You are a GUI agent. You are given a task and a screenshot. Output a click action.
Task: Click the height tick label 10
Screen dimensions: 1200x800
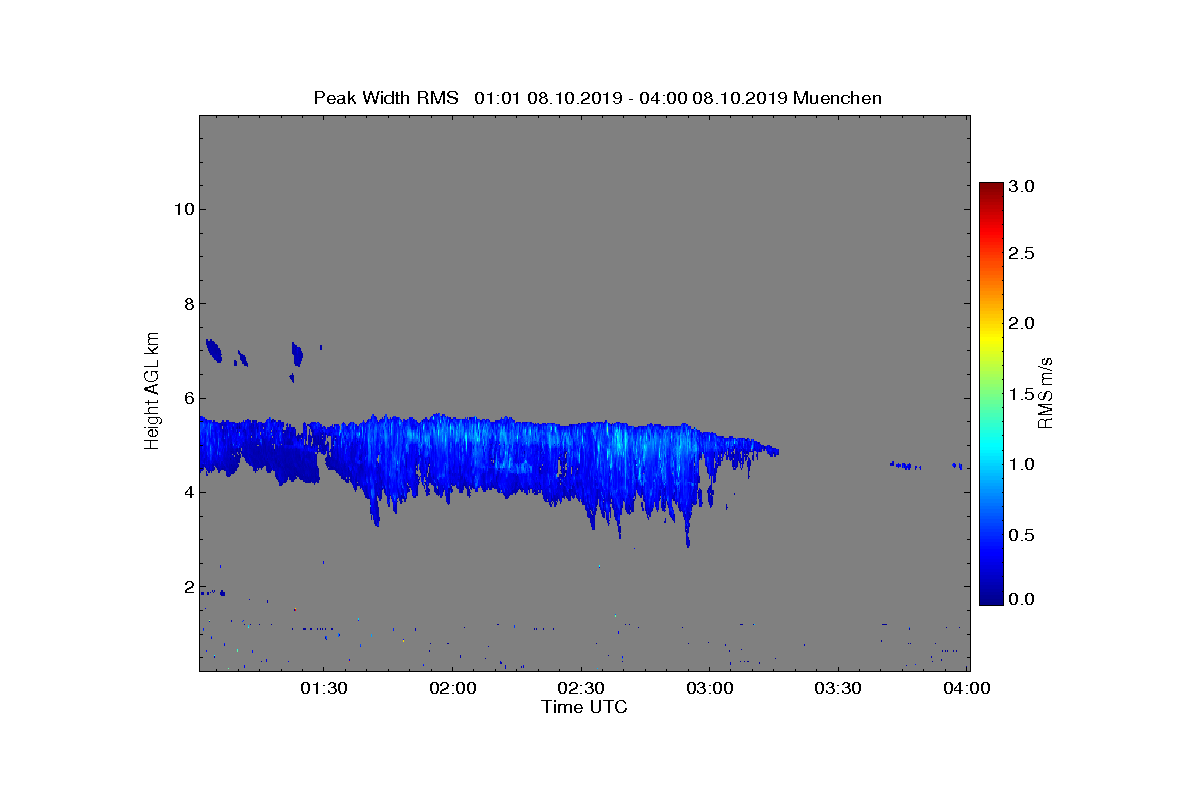182,209
